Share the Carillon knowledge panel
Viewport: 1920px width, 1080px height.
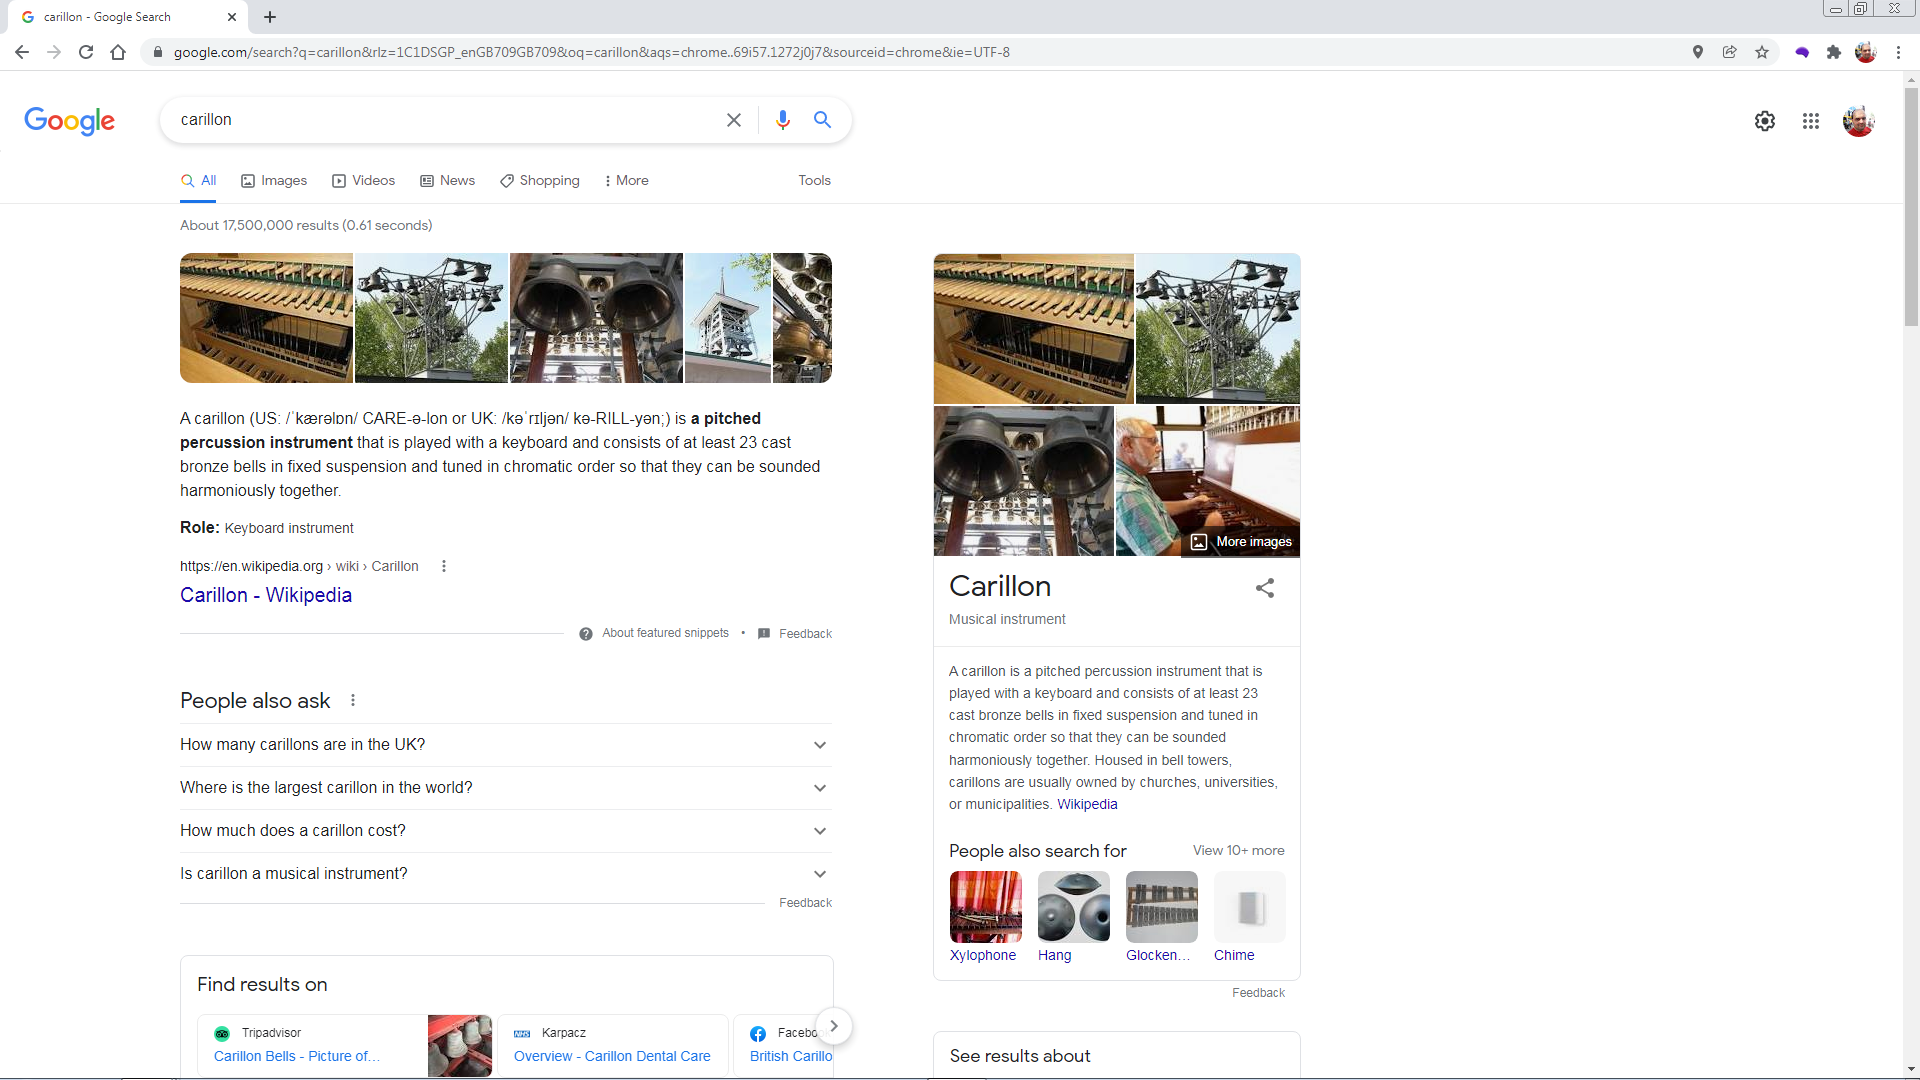[x=1264, y=588]
